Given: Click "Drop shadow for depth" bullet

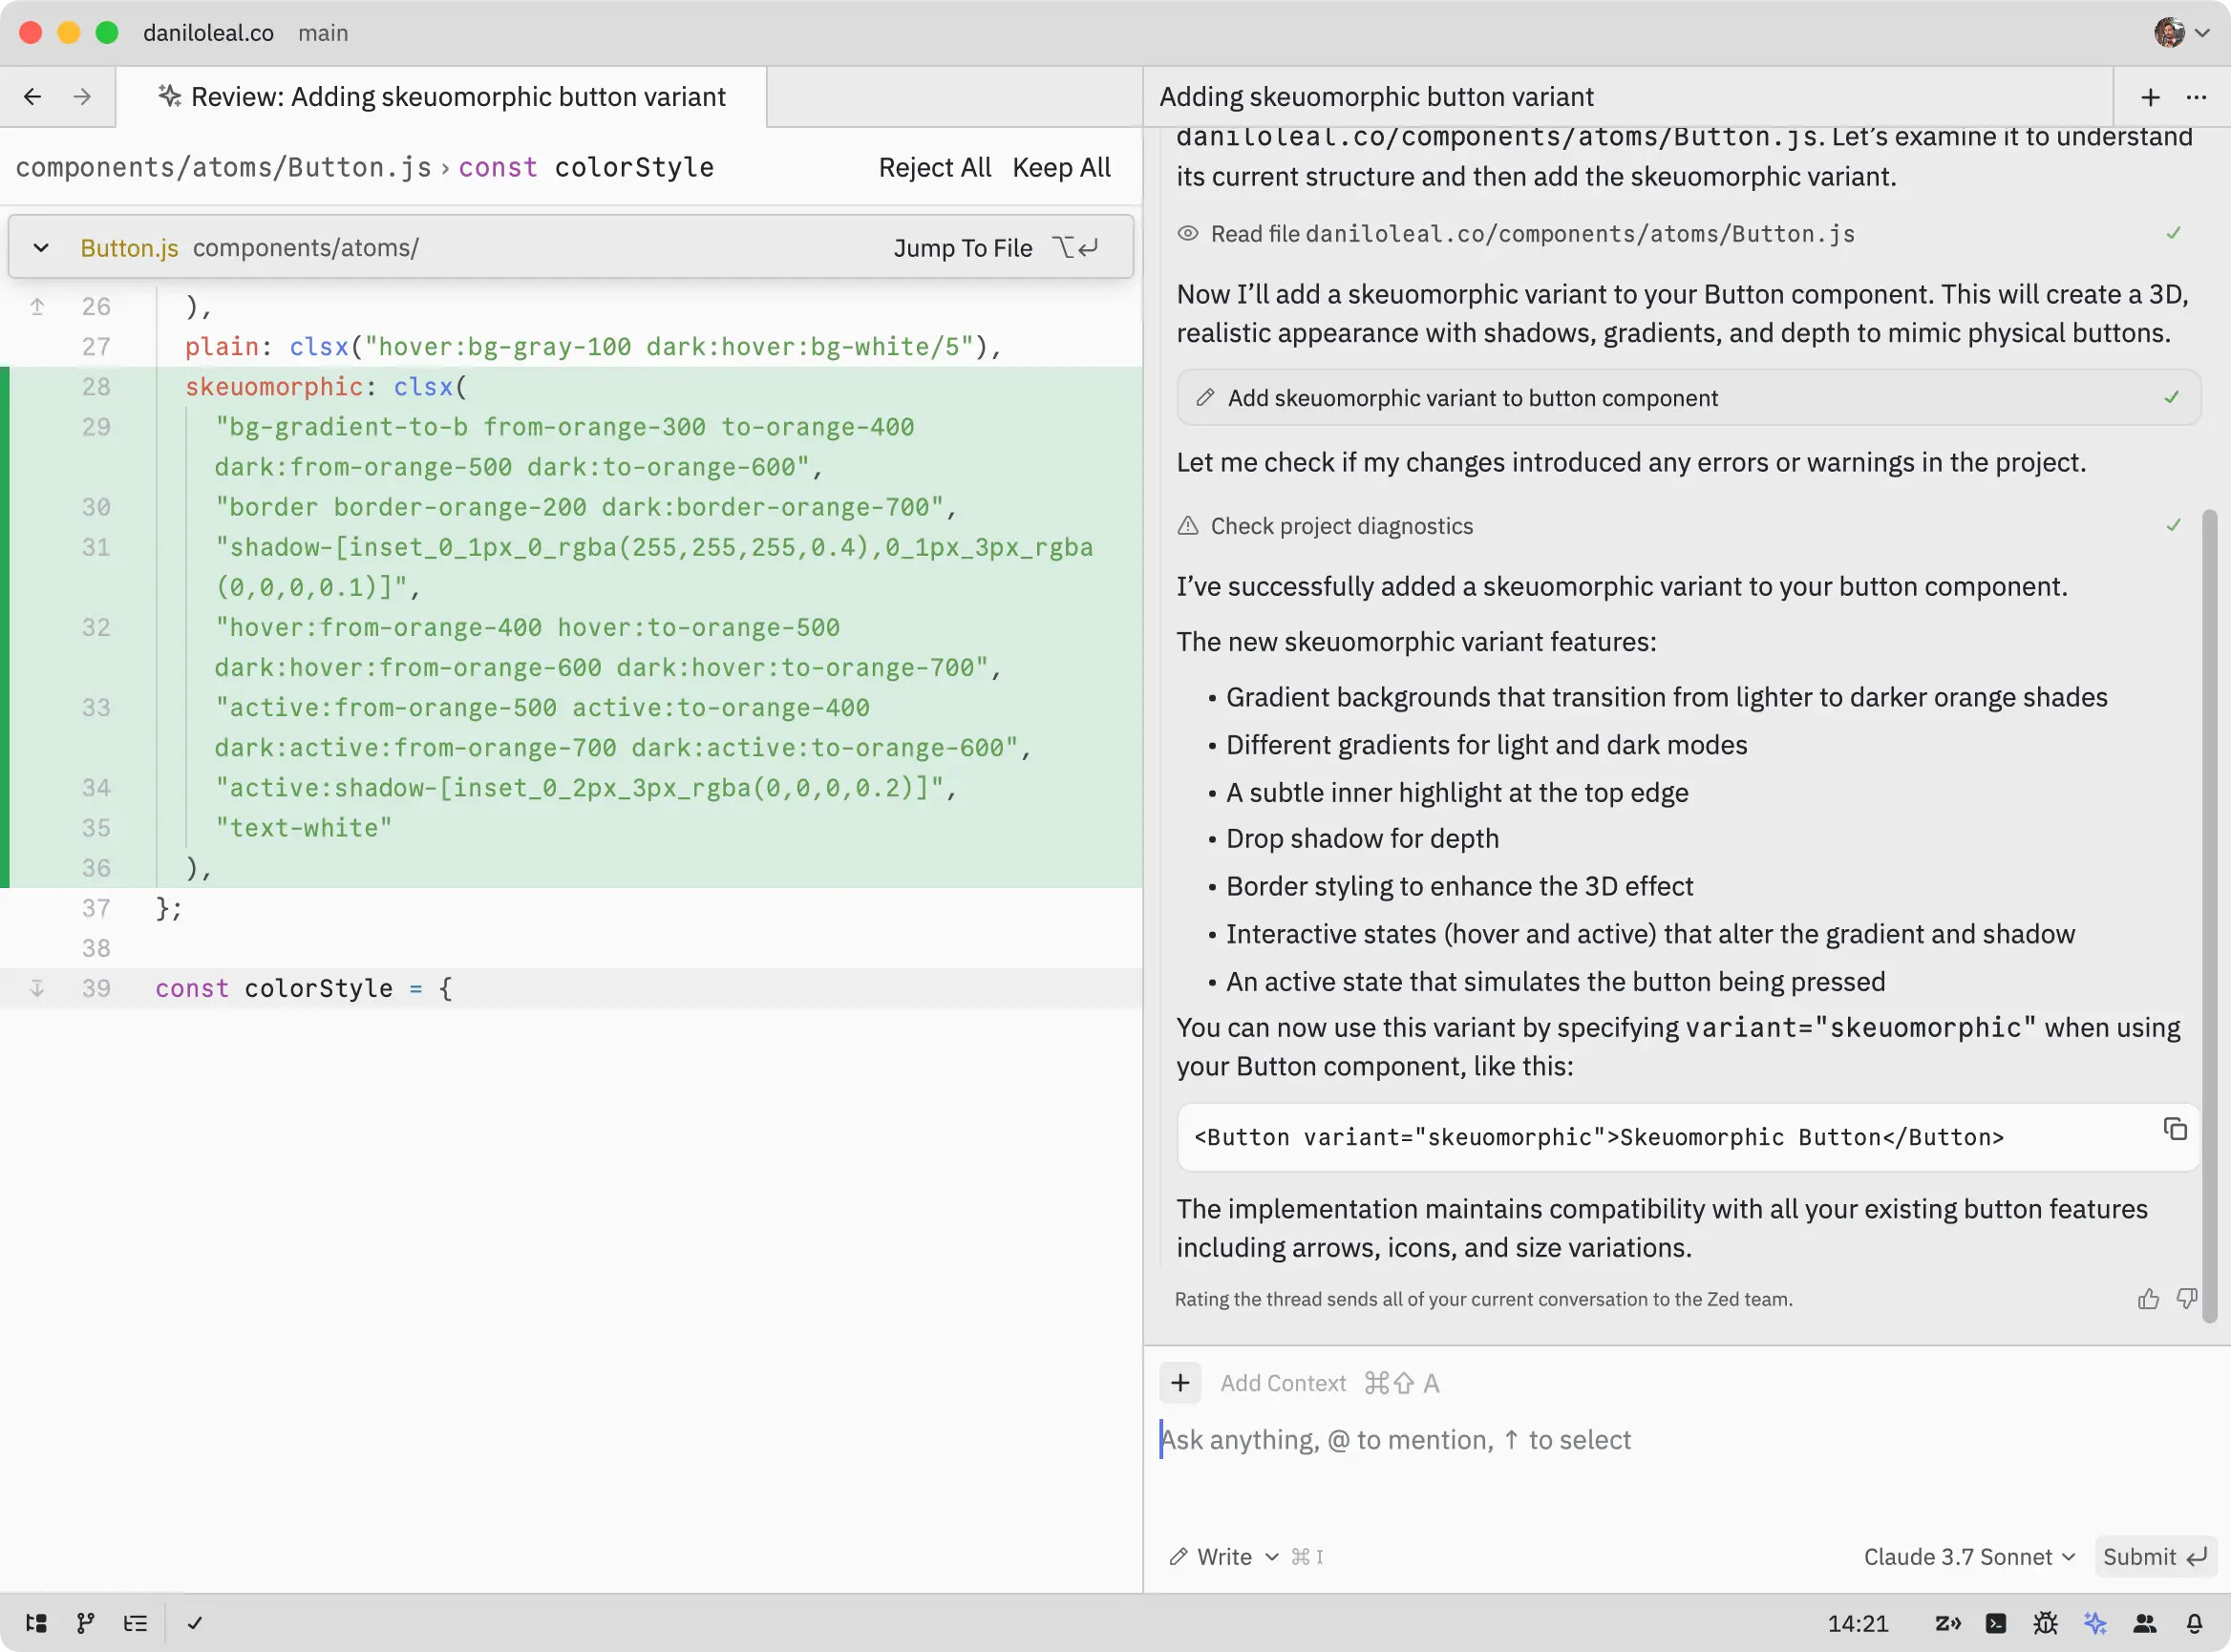Looking at the screenshot, I should pyautogui.click(x=1362, y=838).
